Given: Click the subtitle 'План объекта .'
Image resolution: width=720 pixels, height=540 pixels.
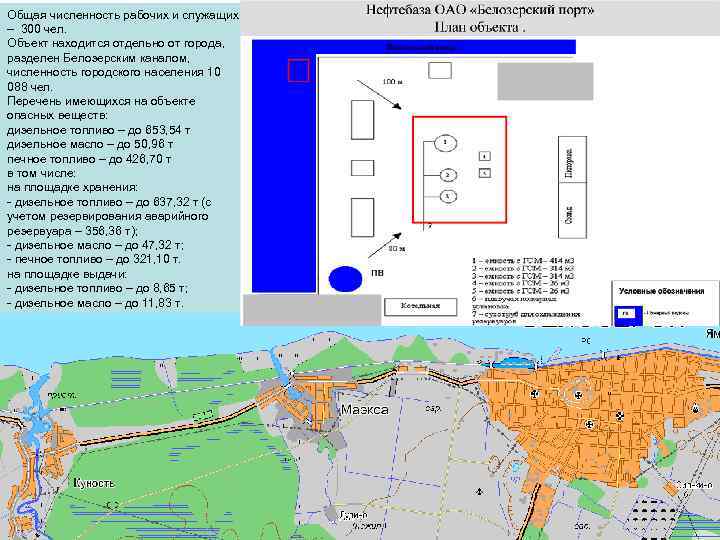Looking at the screenshot, I should coord(480,27).
